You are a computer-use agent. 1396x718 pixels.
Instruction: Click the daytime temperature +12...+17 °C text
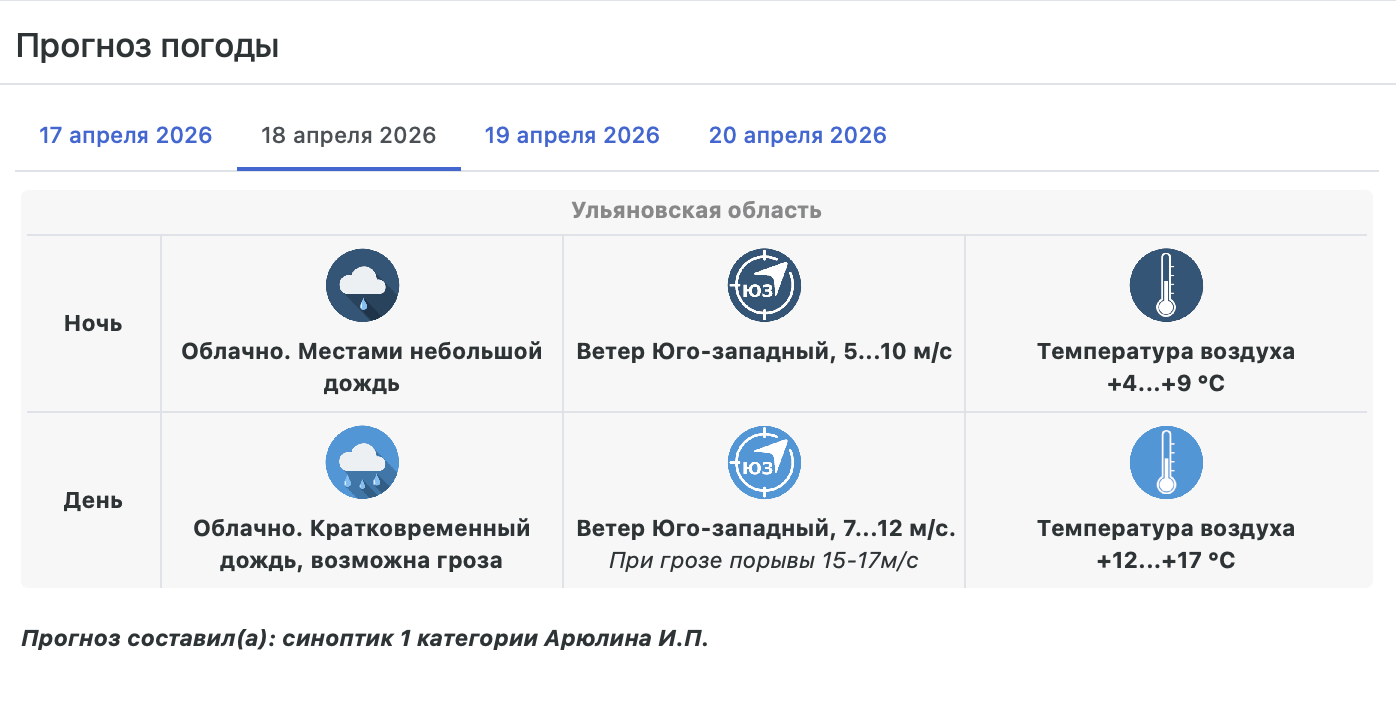click(1165, 560)
